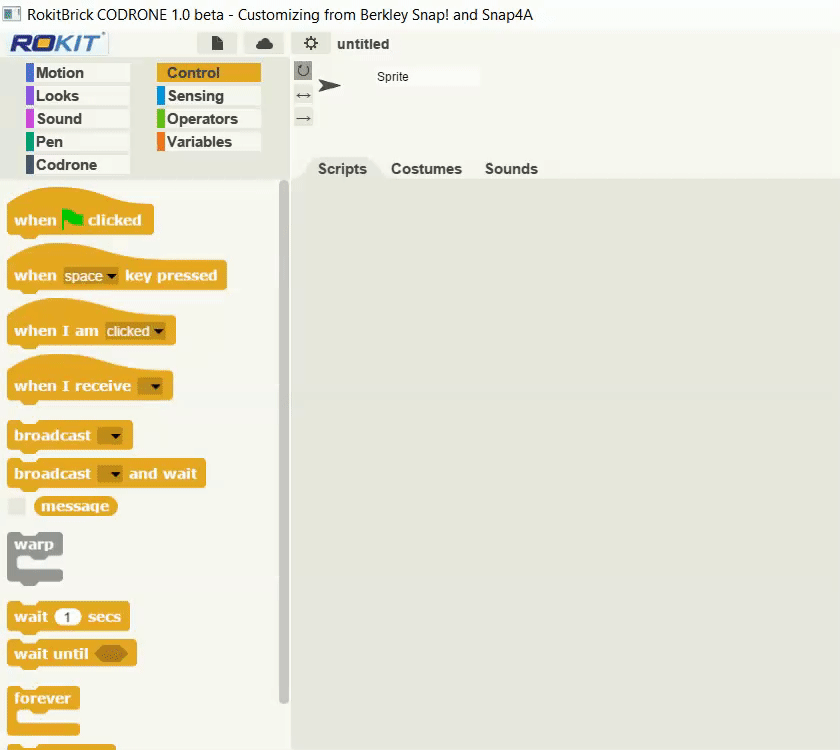This screenshot has width=840, height=750.
Task: Open the 'when I receive' message dropdown
Action: [150, 386]
